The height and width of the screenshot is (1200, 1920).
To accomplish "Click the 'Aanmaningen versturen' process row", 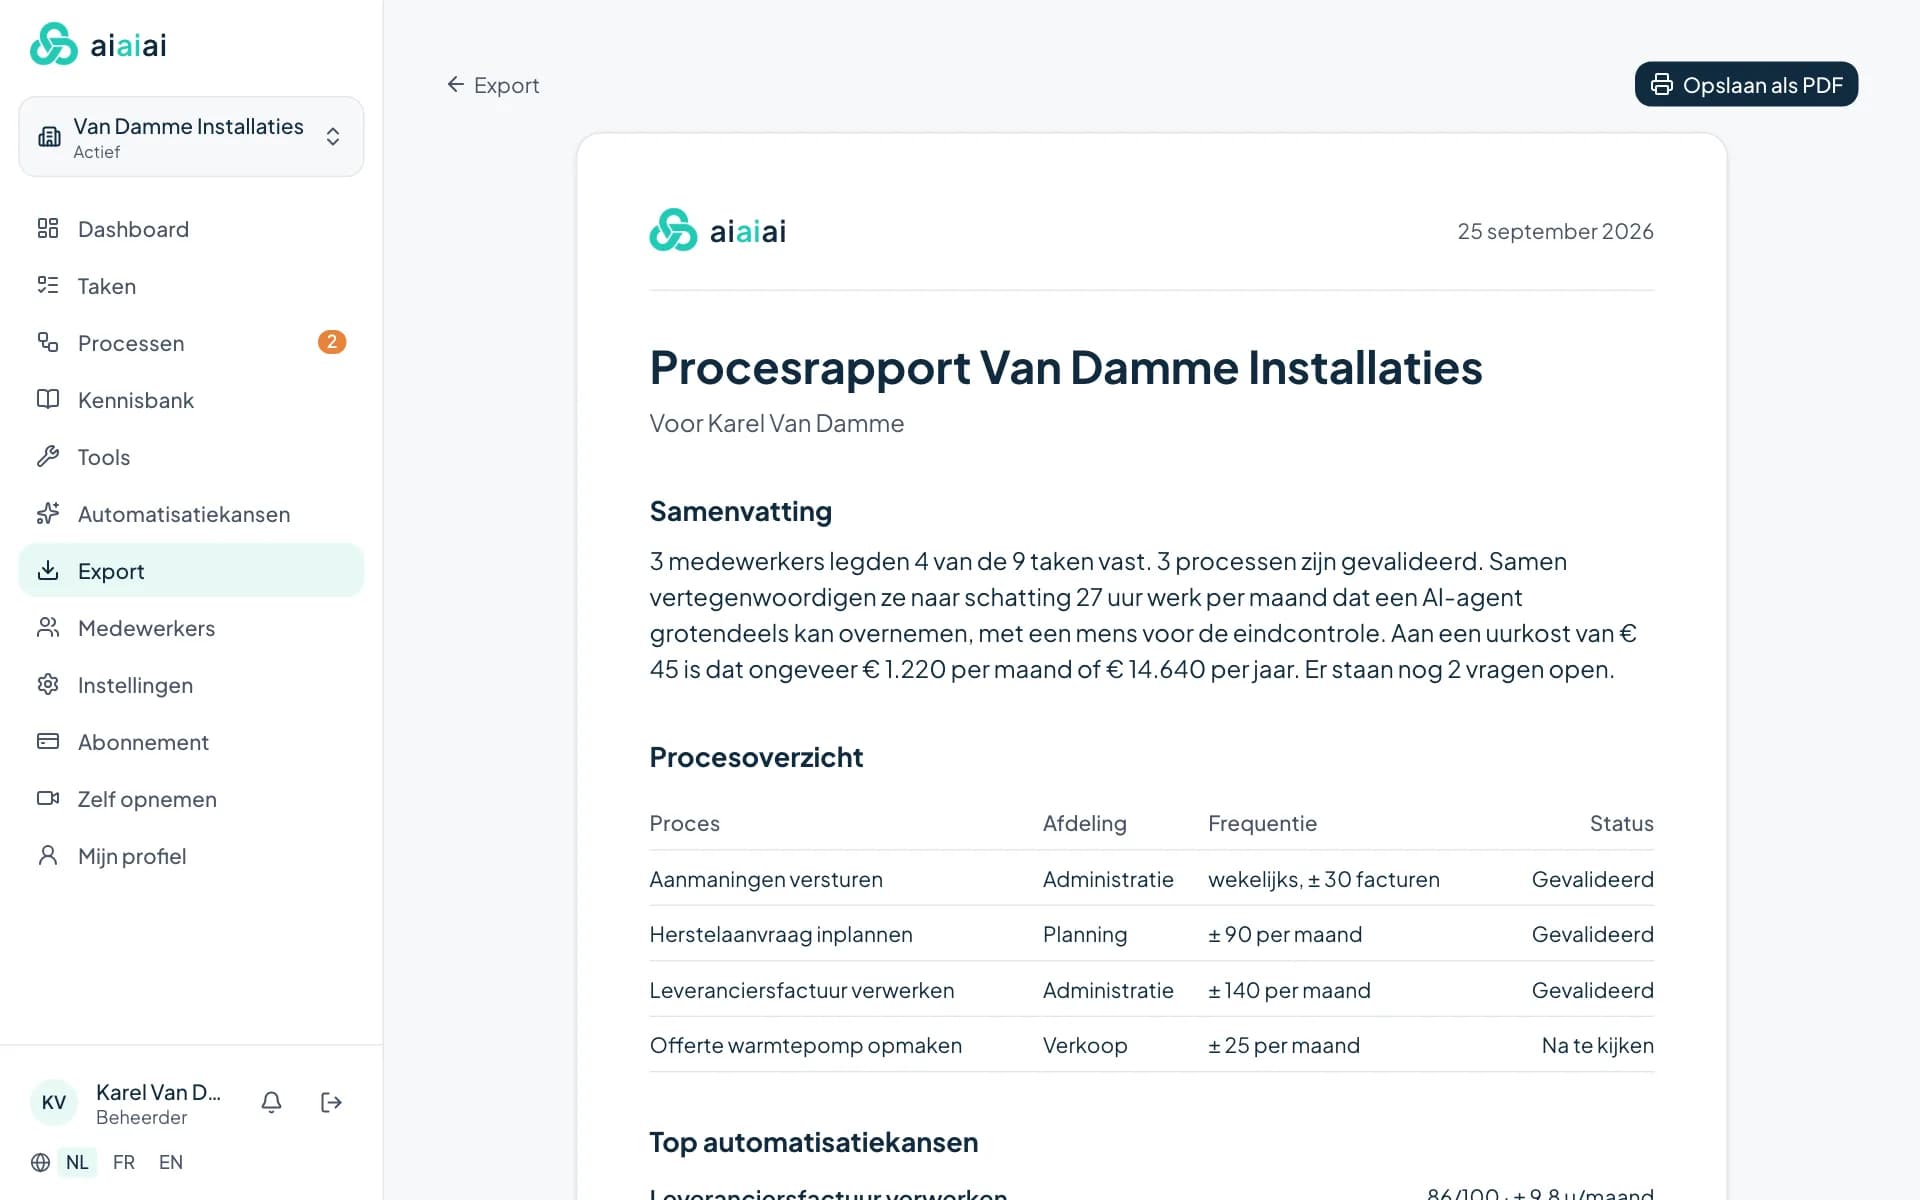I will point(1151,879).
